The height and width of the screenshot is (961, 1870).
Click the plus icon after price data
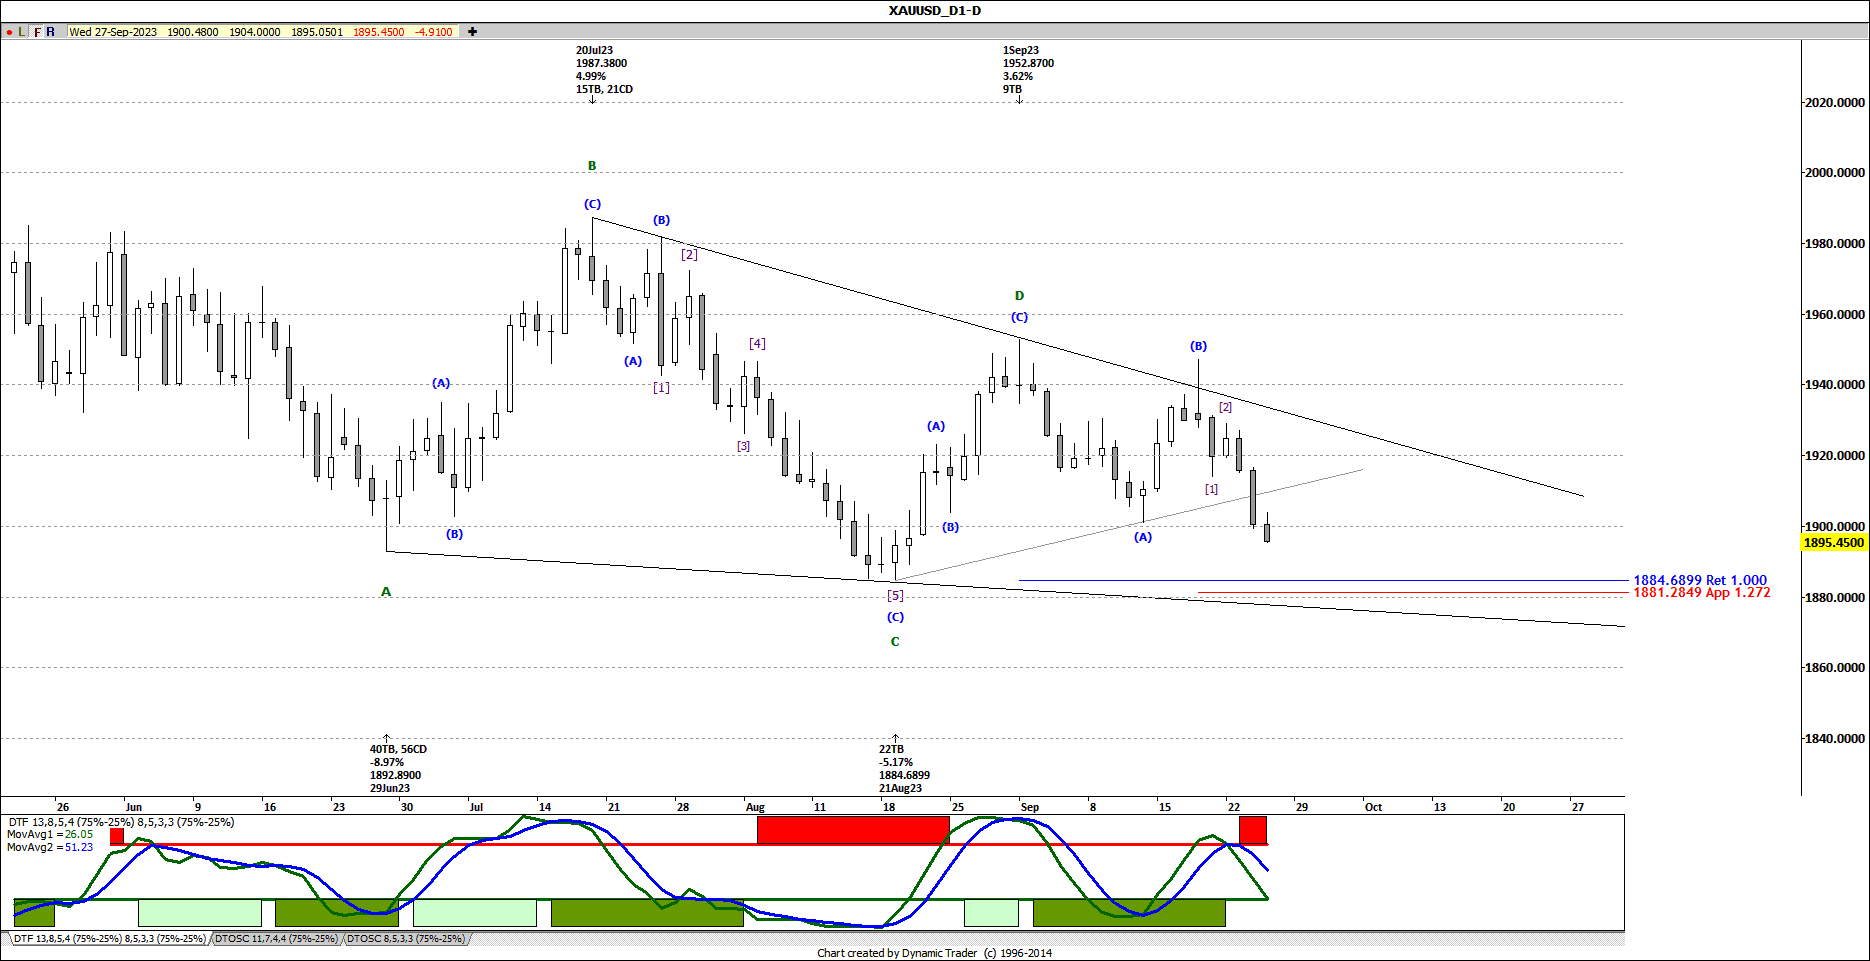click(472, 32)
